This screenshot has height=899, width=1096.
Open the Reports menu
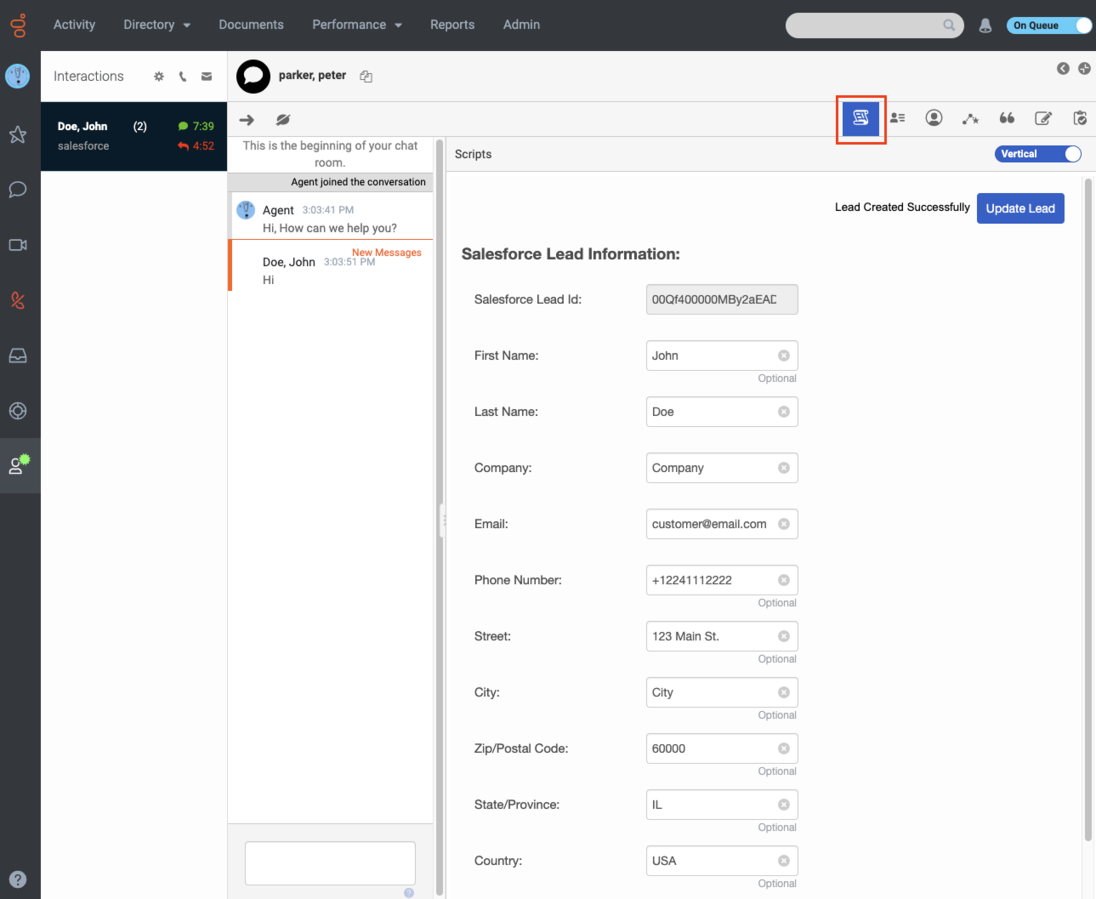pyautogui.click(x=452, y=24)
